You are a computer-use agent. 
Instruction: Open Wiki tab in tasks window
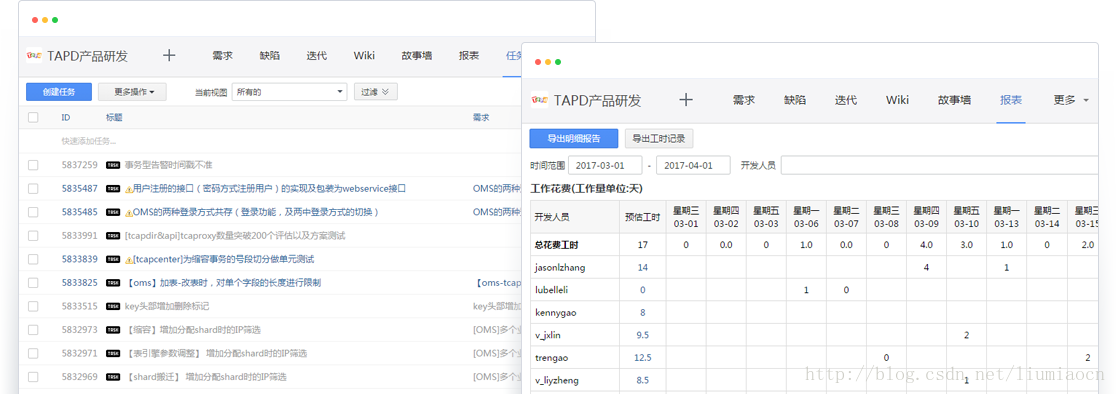pyautogui.click(x=364, y=55)
